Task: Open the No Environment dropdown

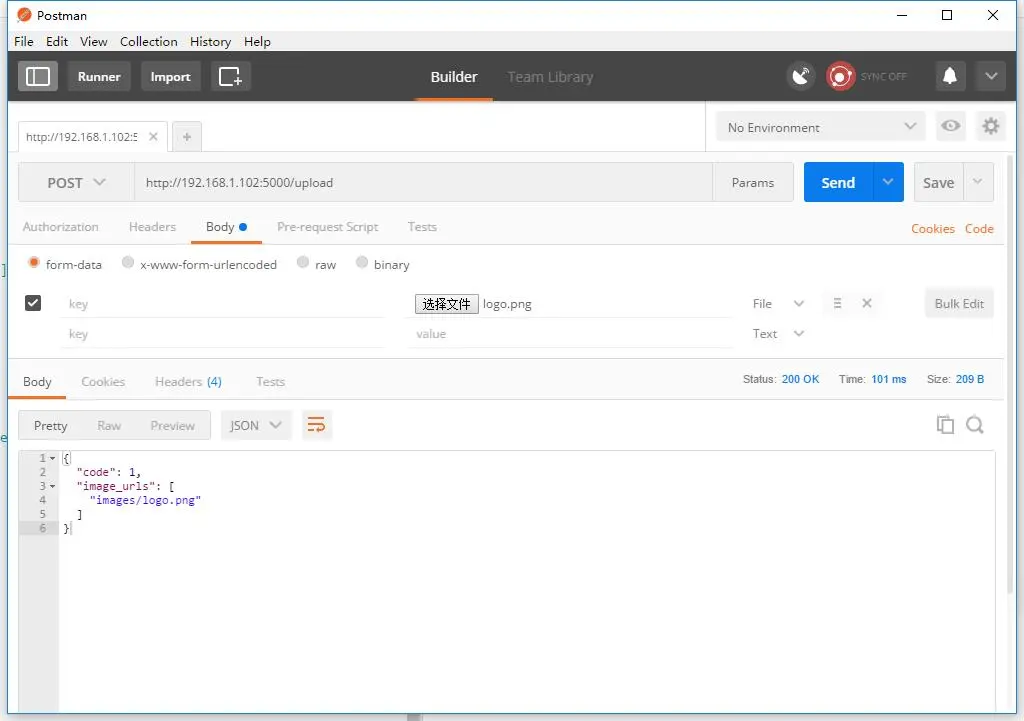Action: (821, 127)
